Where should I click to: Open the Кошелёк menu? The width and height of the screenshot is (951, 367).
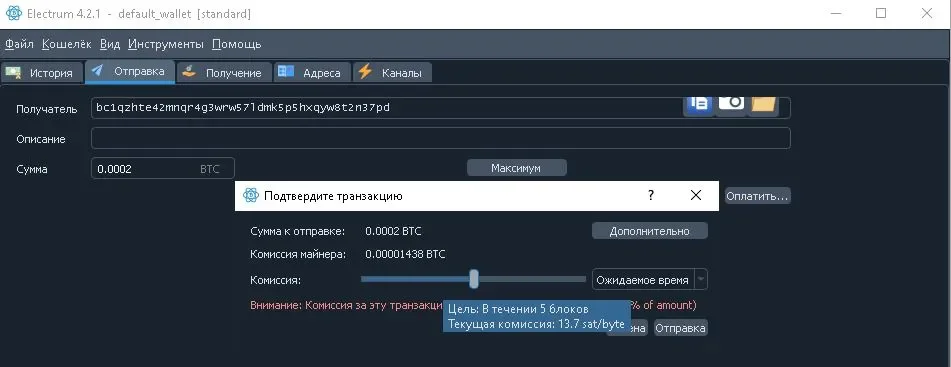coord(67,44)
